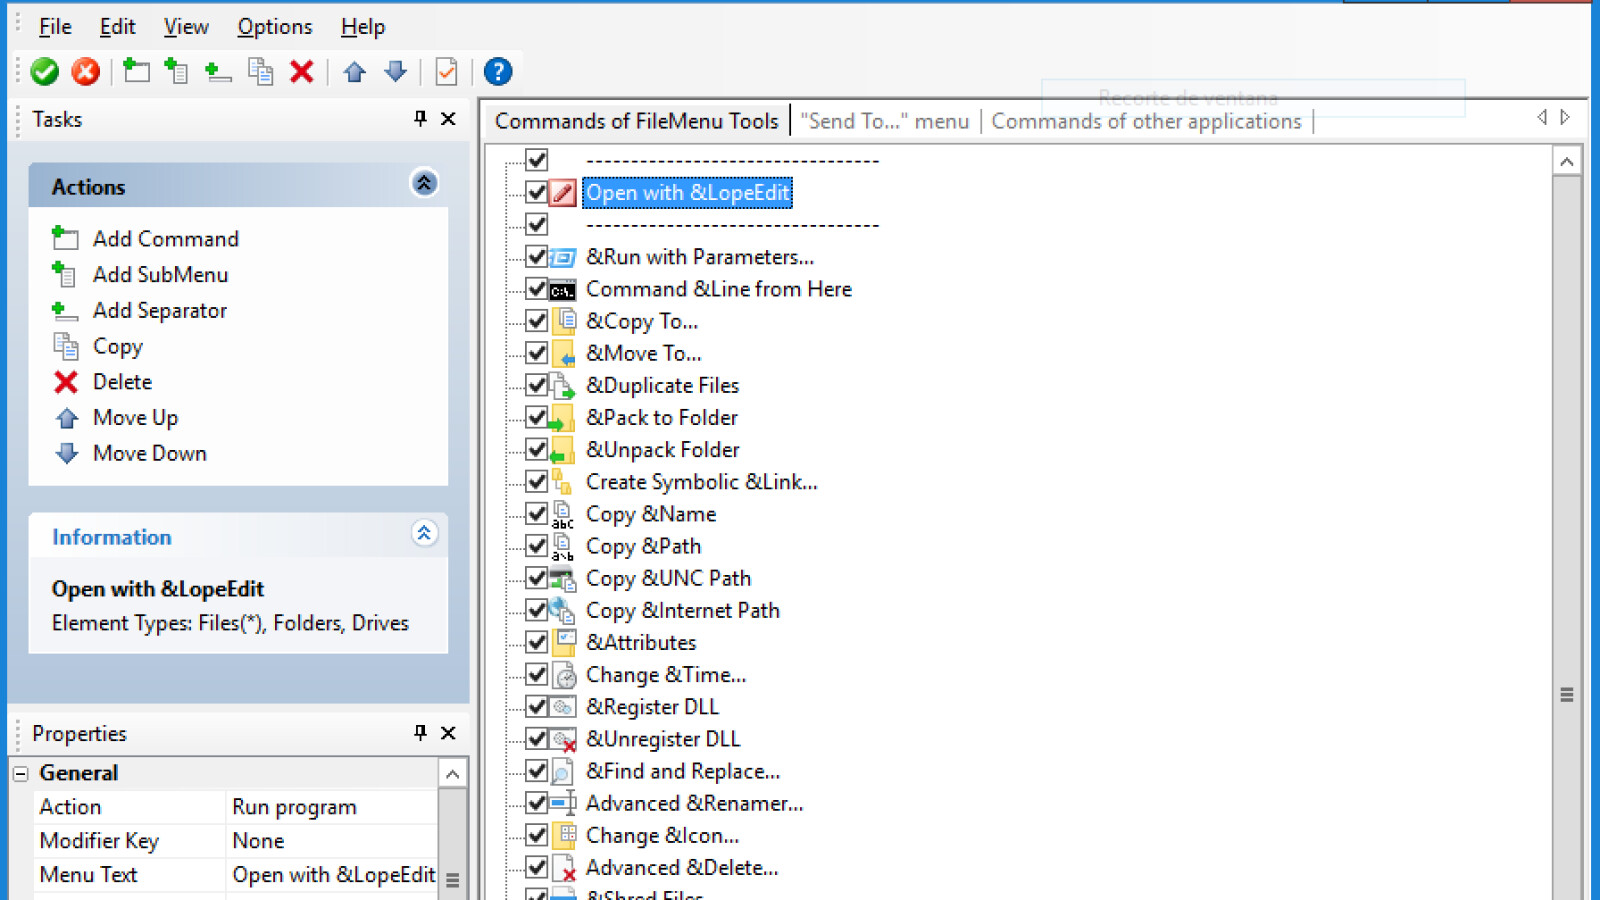Switch to the "Send To..." menu tab

[x=885, y=121]
